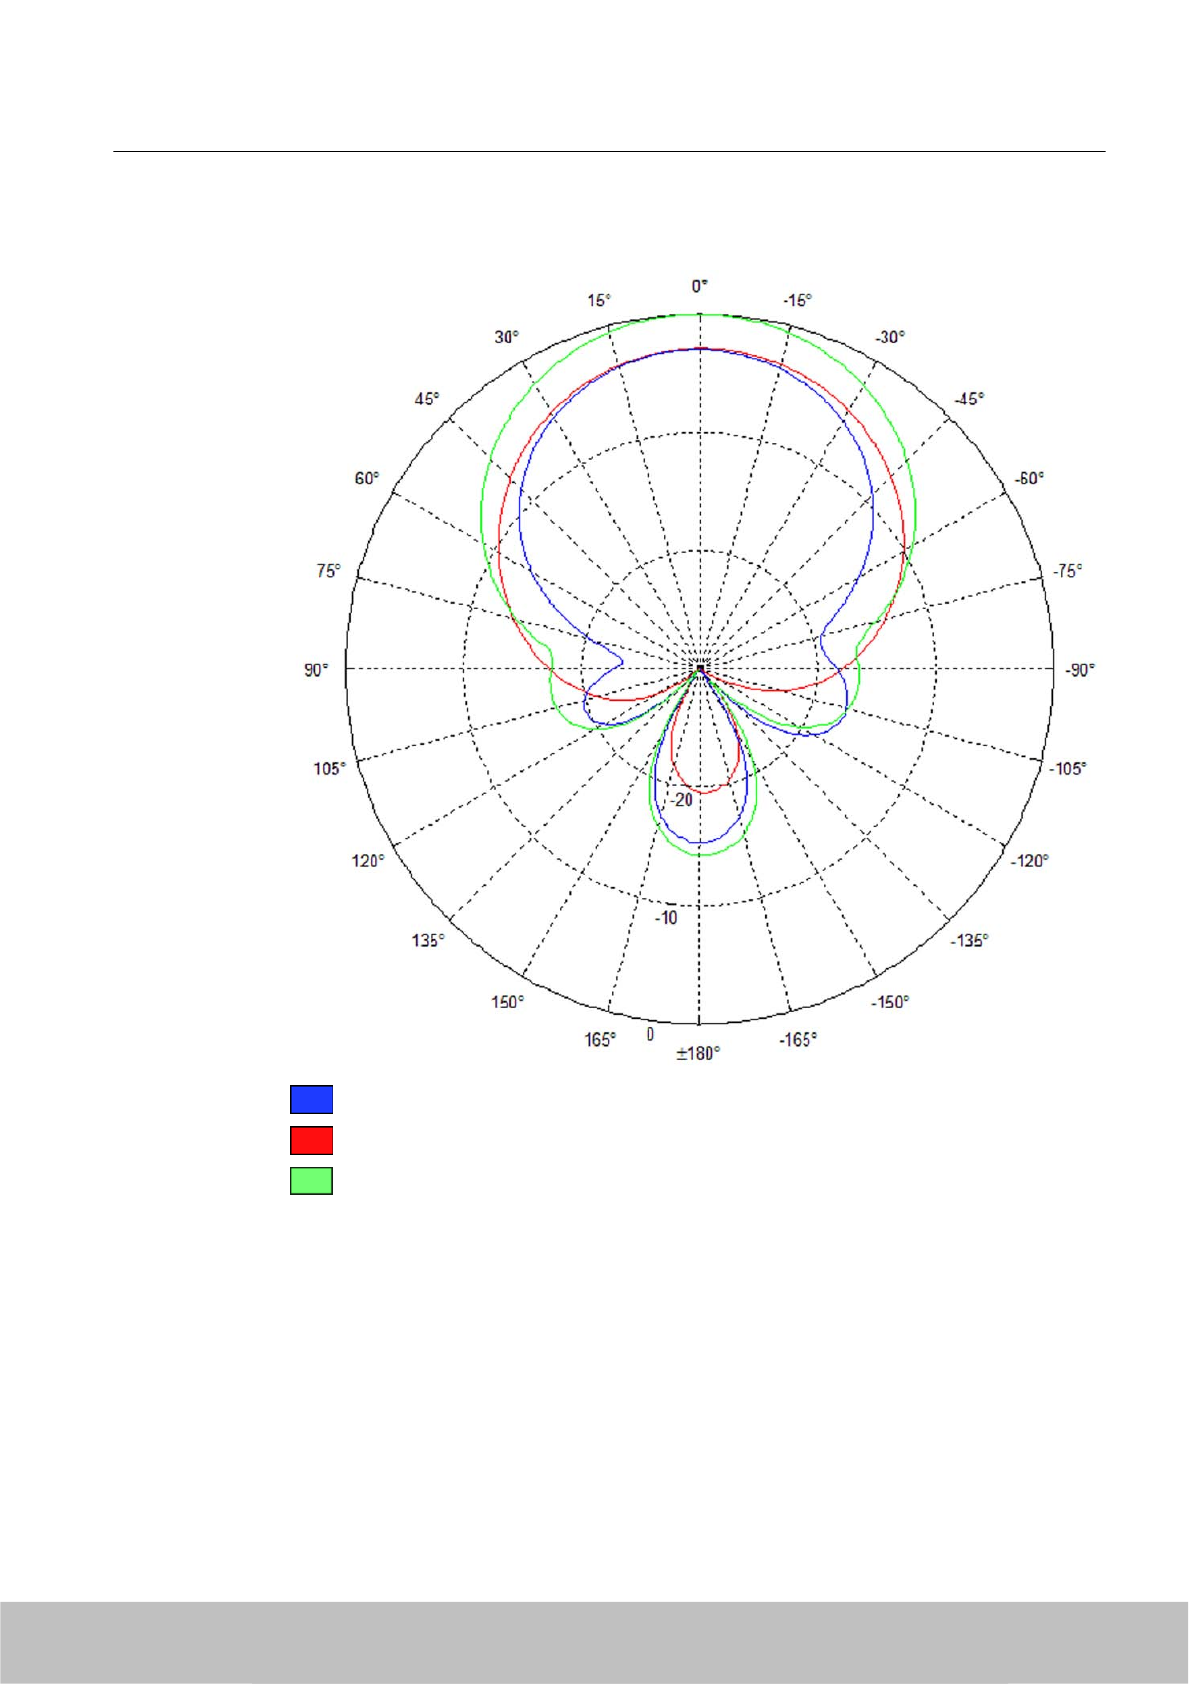Viewport: 1191px width, 1684px height.
Task: Click the -10 radial scale label
Action: (x=666, y=918)
